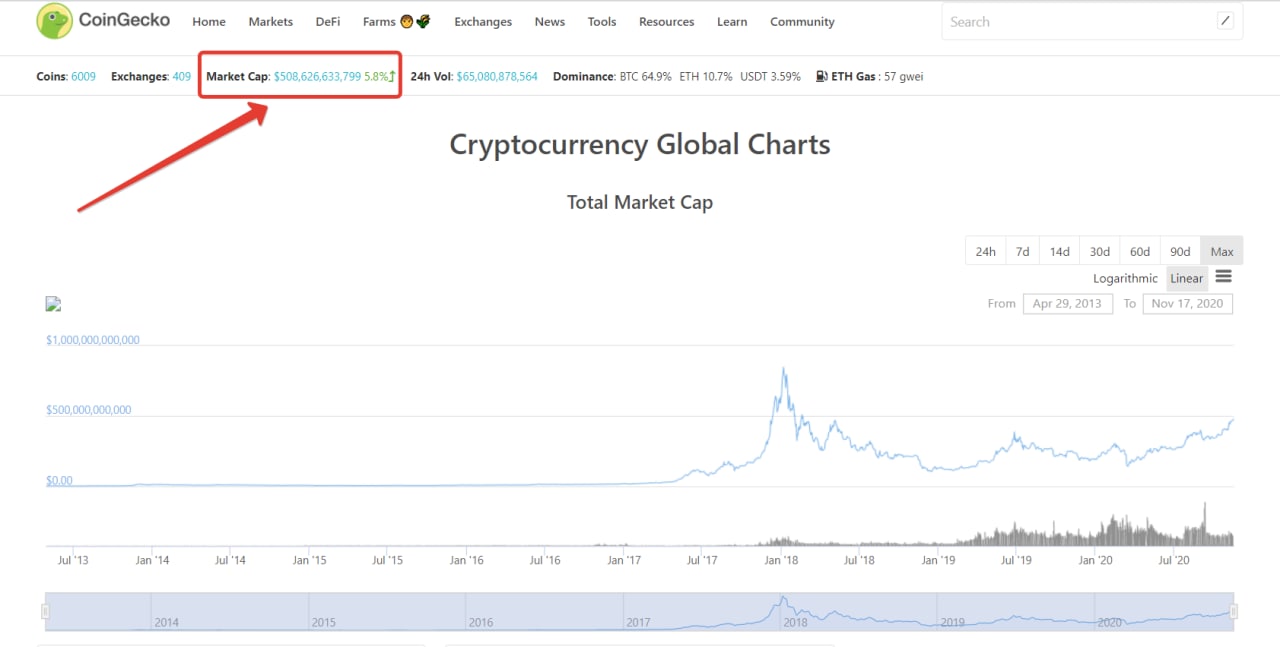The width and height of the screenshot is (1280, 647).
Task: Click the From date field
Action: [1068, 303]
